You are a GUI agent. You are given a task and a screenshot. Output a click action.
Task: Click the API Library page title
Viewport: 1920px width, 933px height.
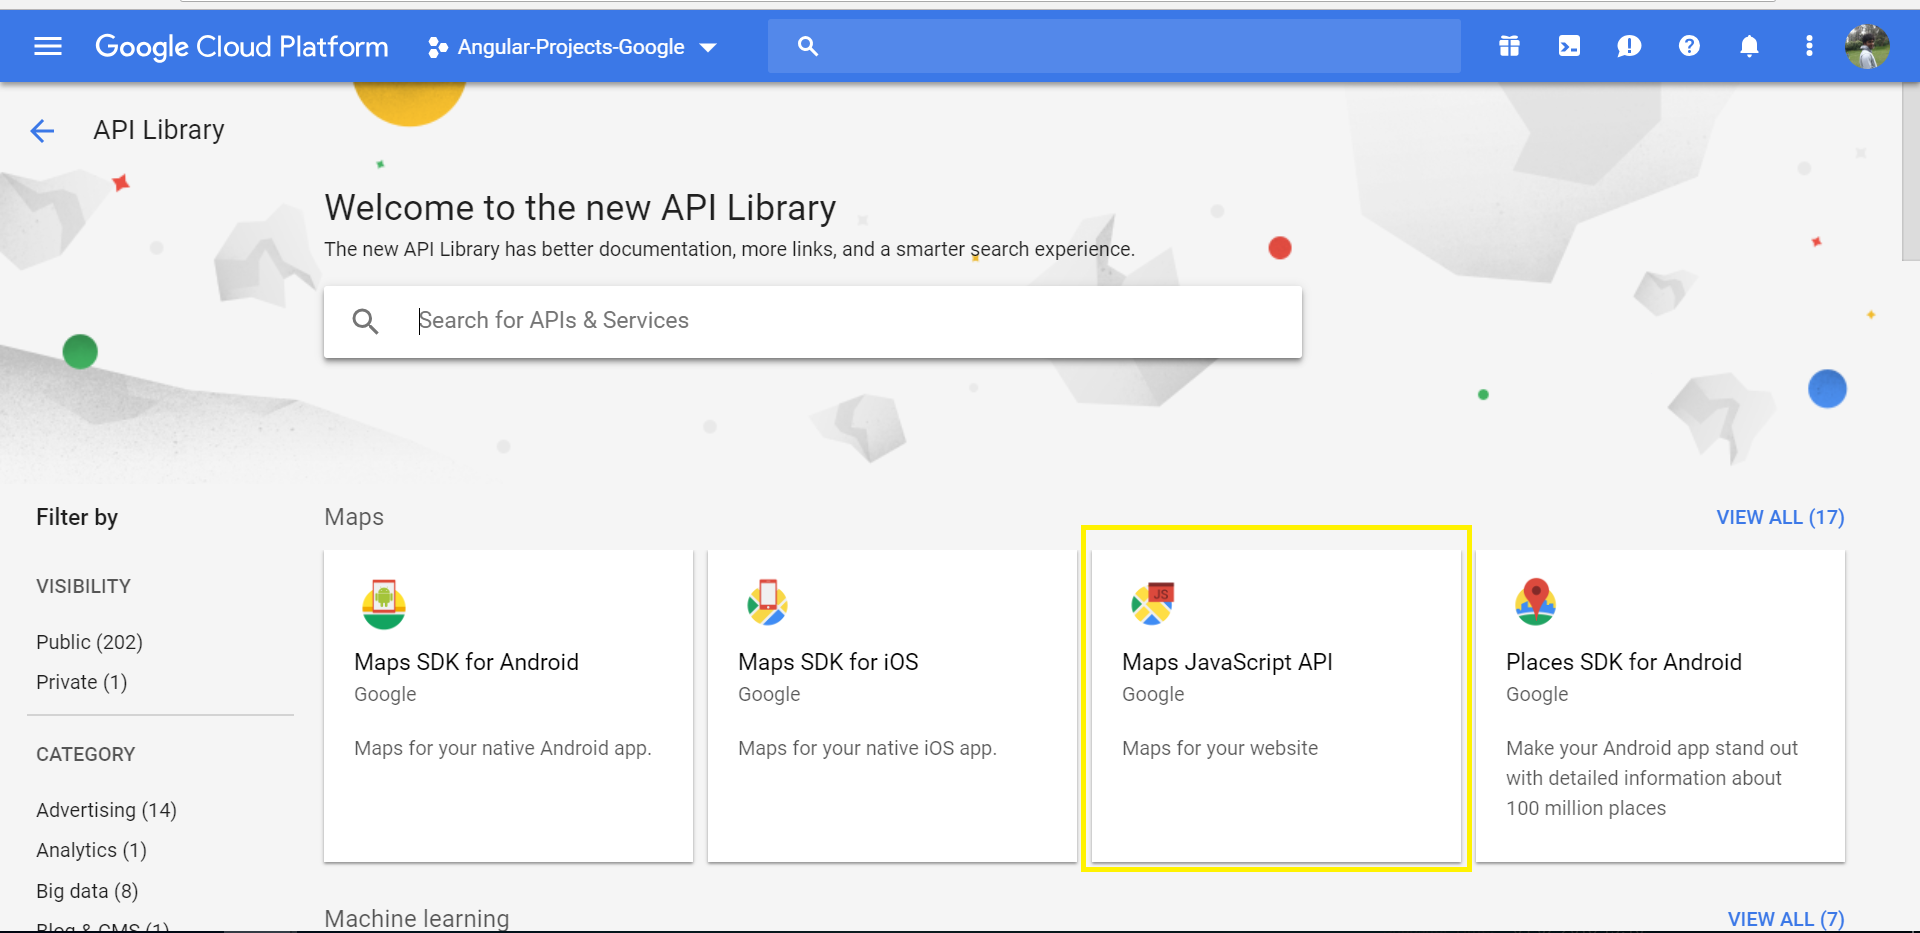159,130
